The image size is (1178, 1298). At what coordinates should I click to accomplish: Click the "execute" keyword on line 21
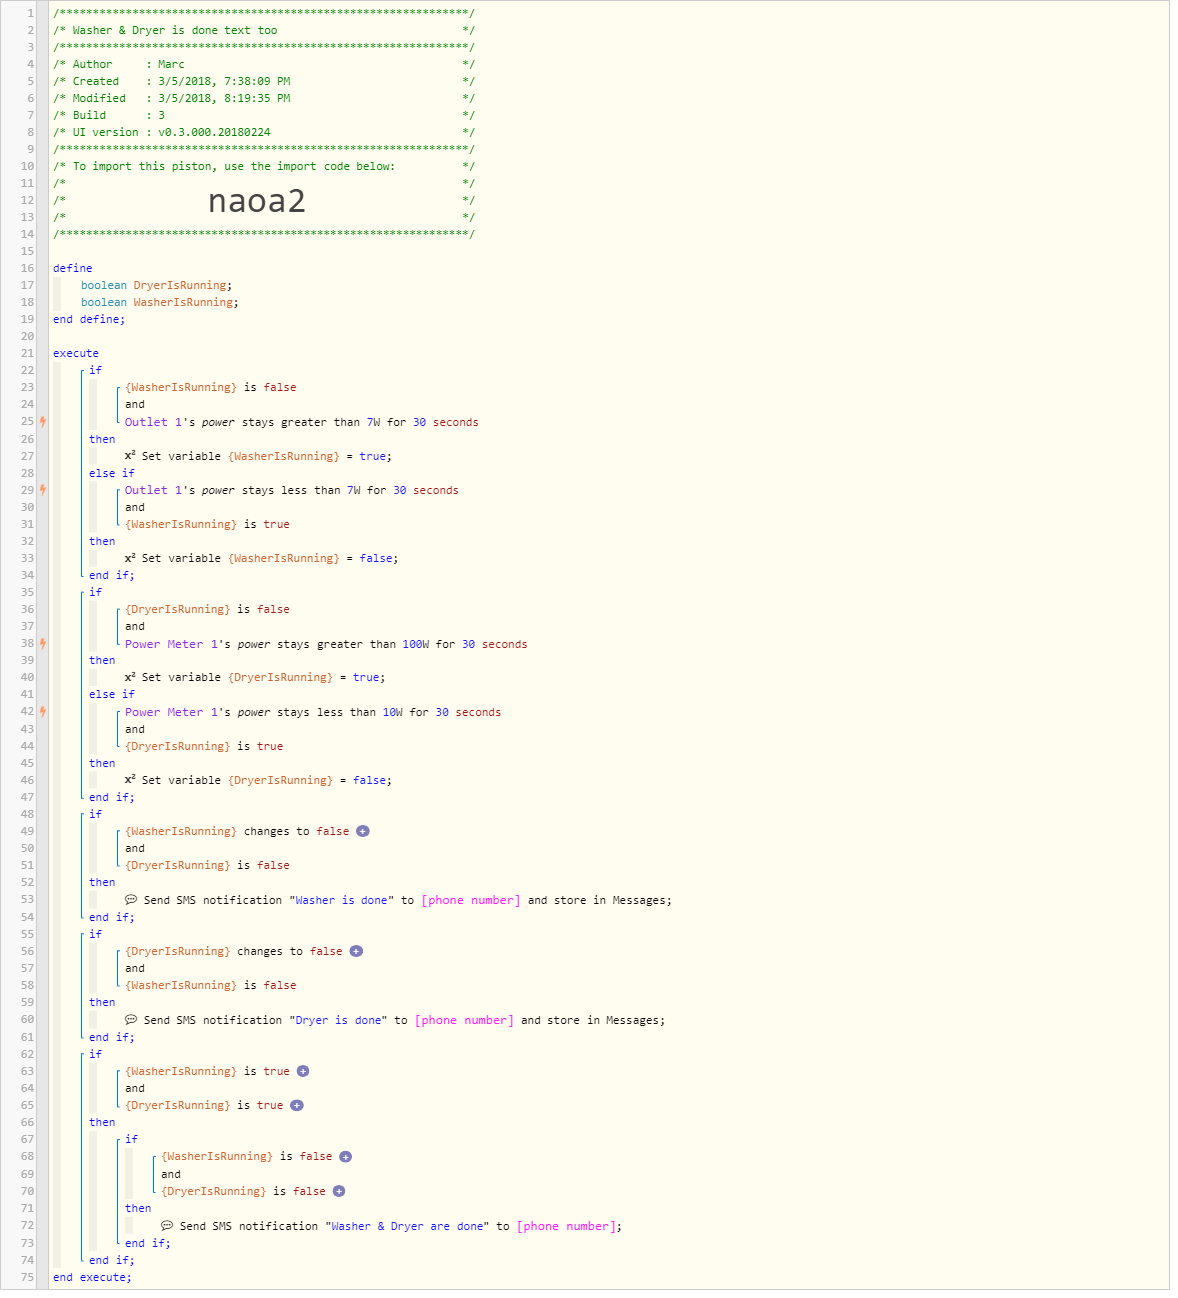[x=76, y=353]
